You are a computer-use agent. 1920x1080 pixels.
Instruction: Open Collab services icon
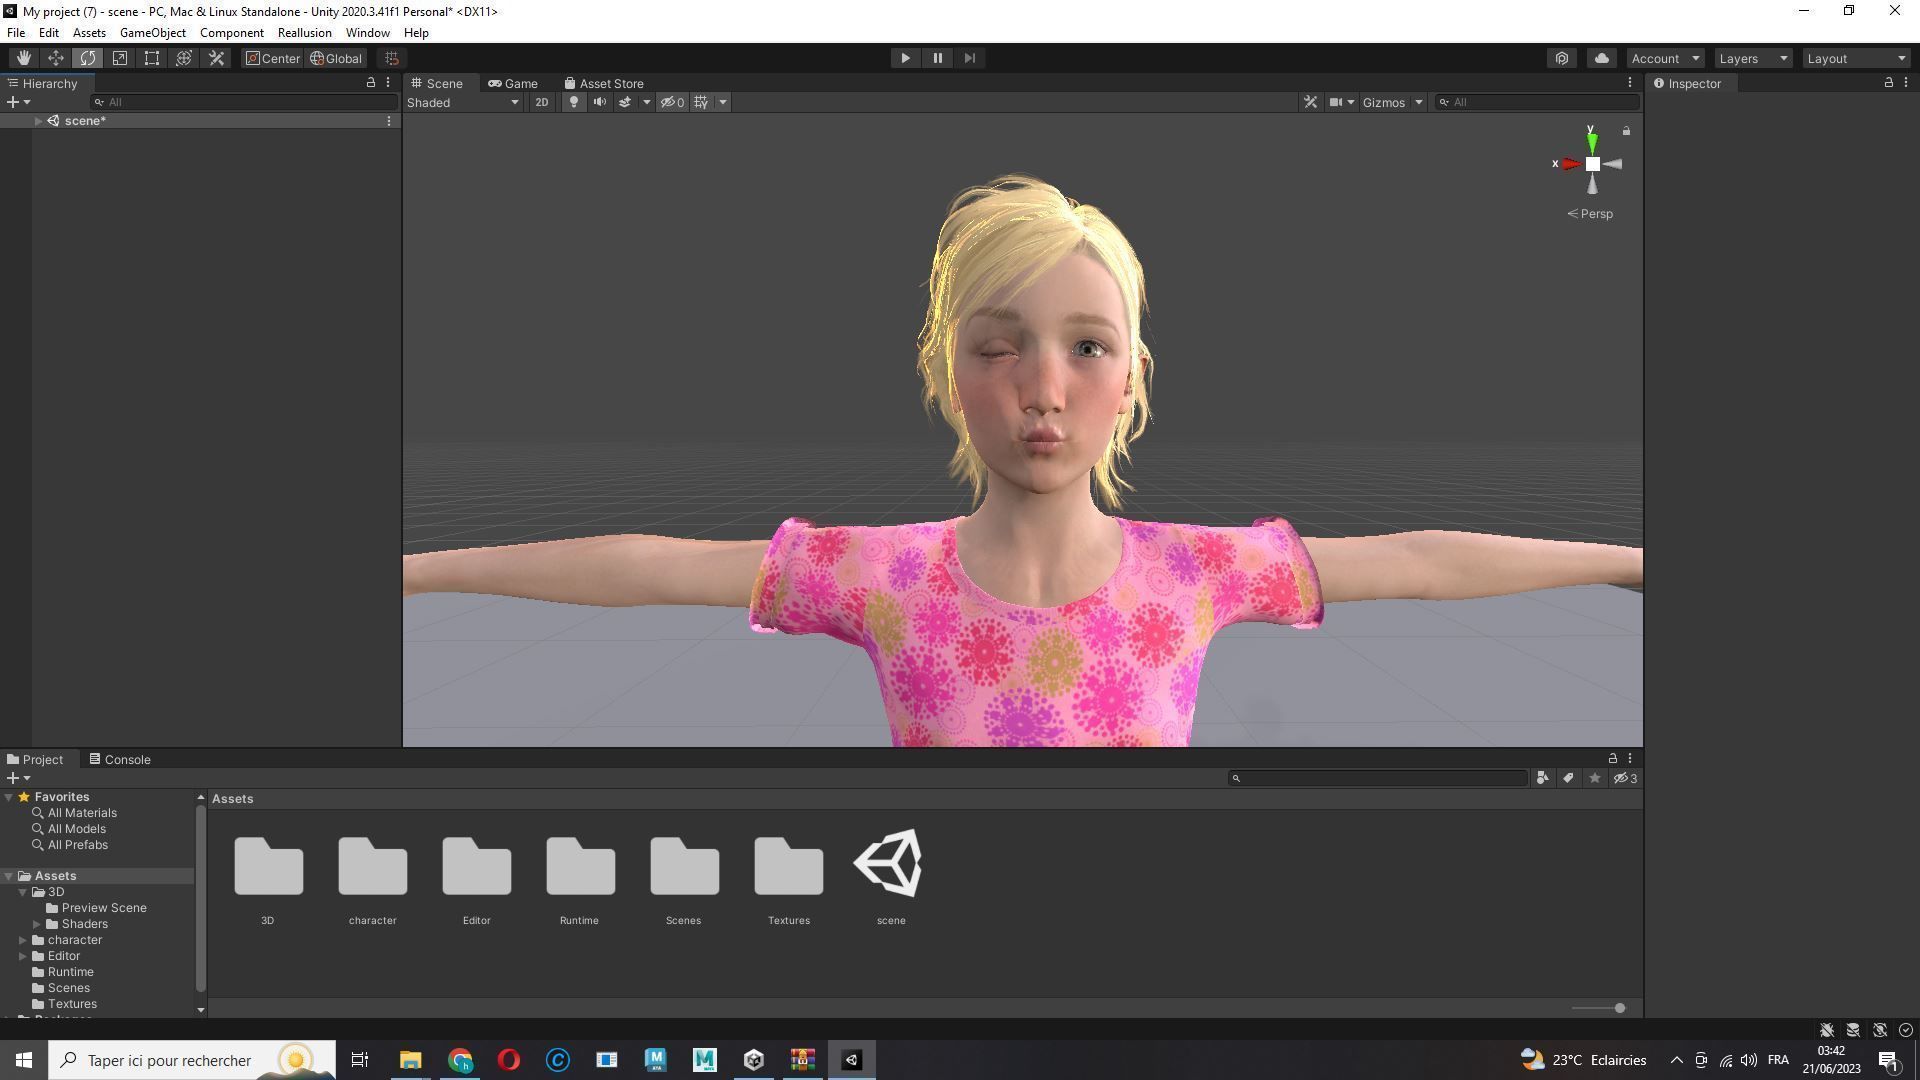click(x=1562, y=58)
